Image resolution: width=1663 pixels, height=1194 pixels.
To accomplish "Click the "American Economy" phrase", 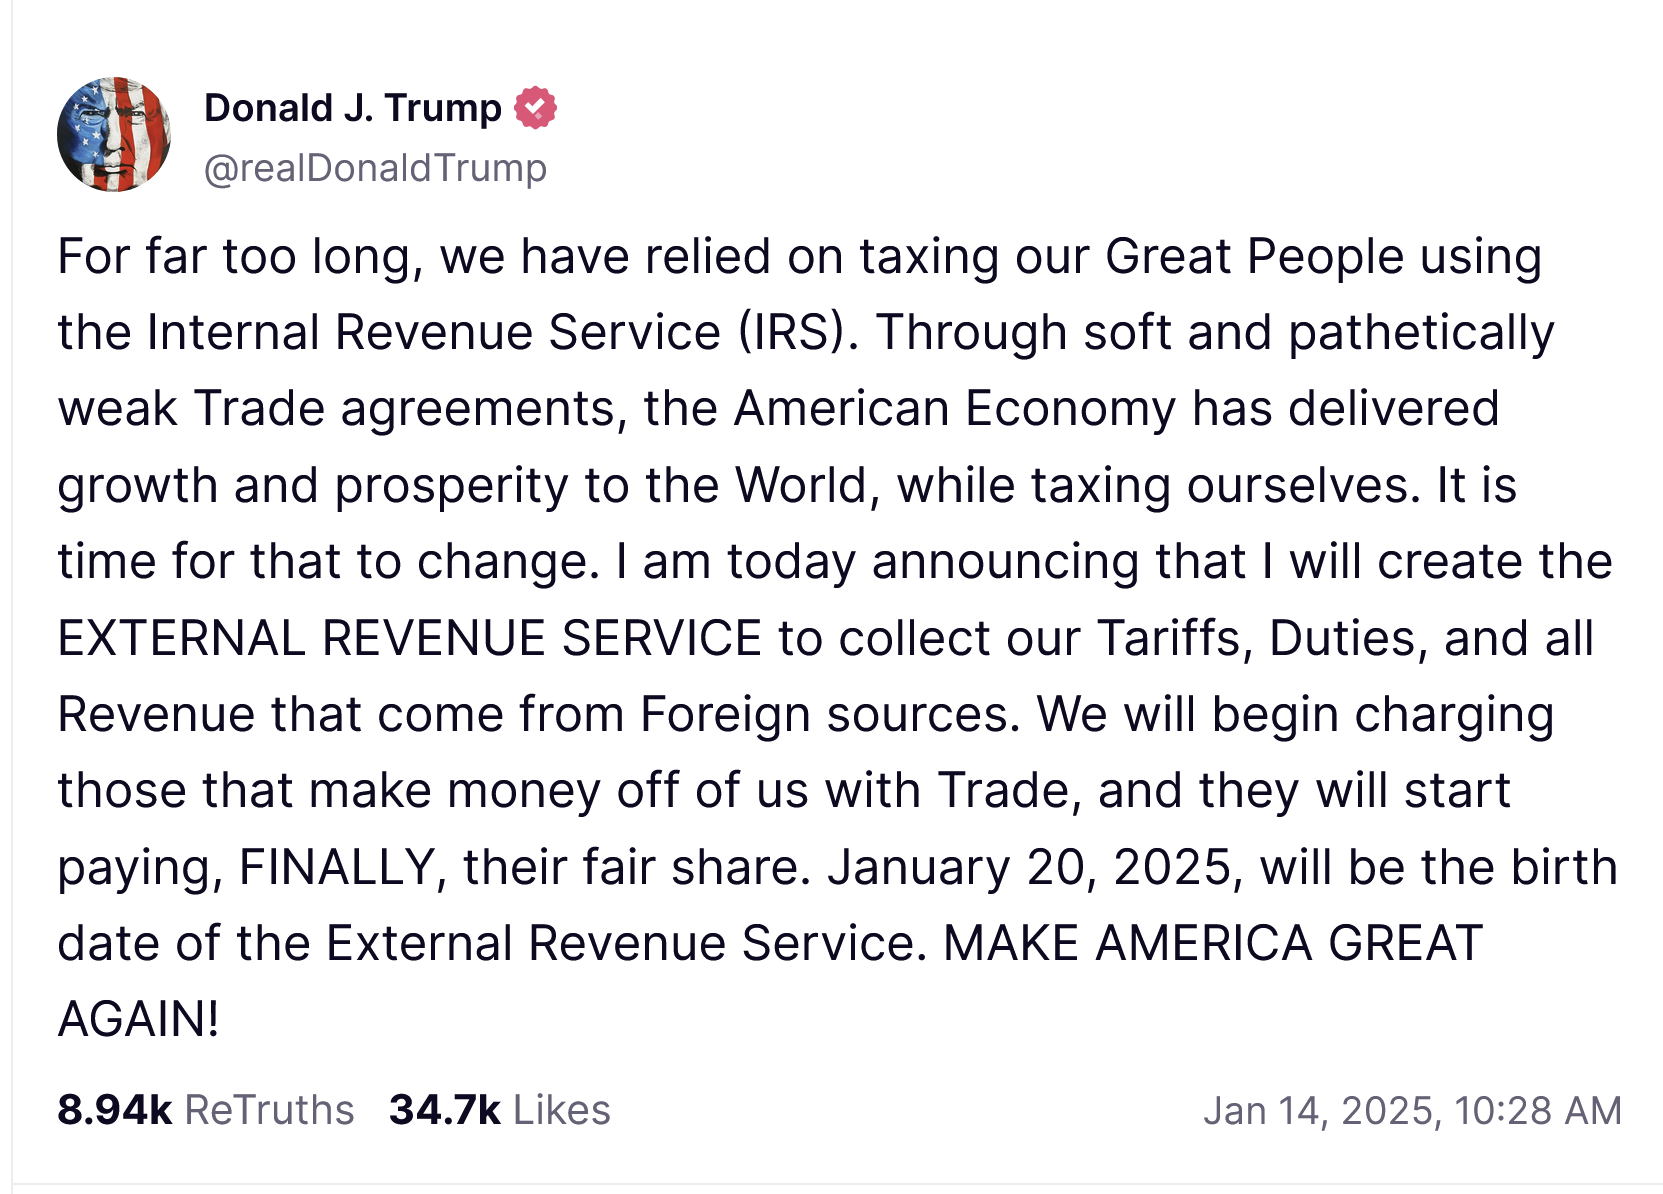I will (x=953, y=409).
